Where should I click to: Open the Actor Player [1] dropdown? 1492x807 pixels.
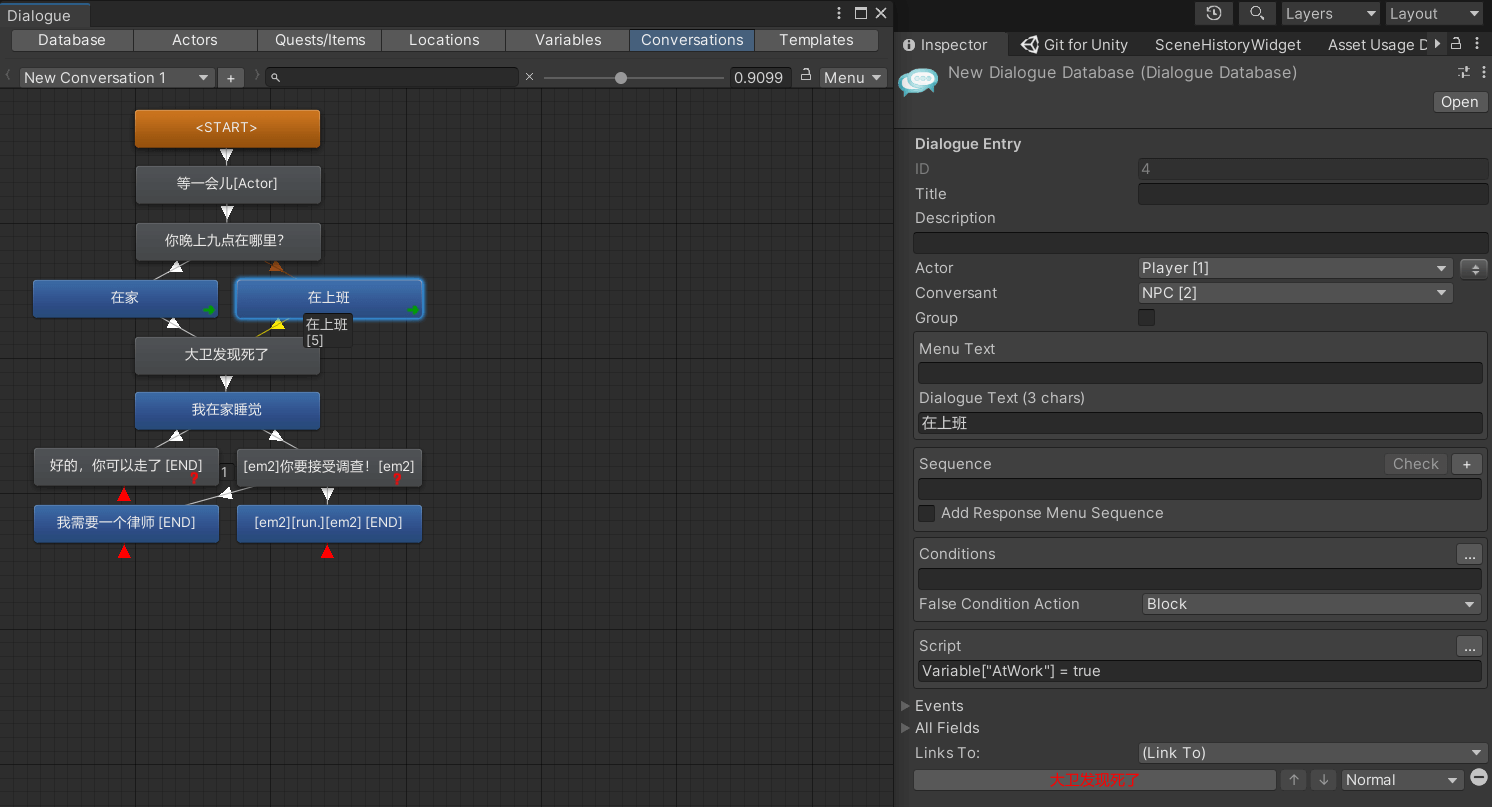click(x=1295, y=268)
